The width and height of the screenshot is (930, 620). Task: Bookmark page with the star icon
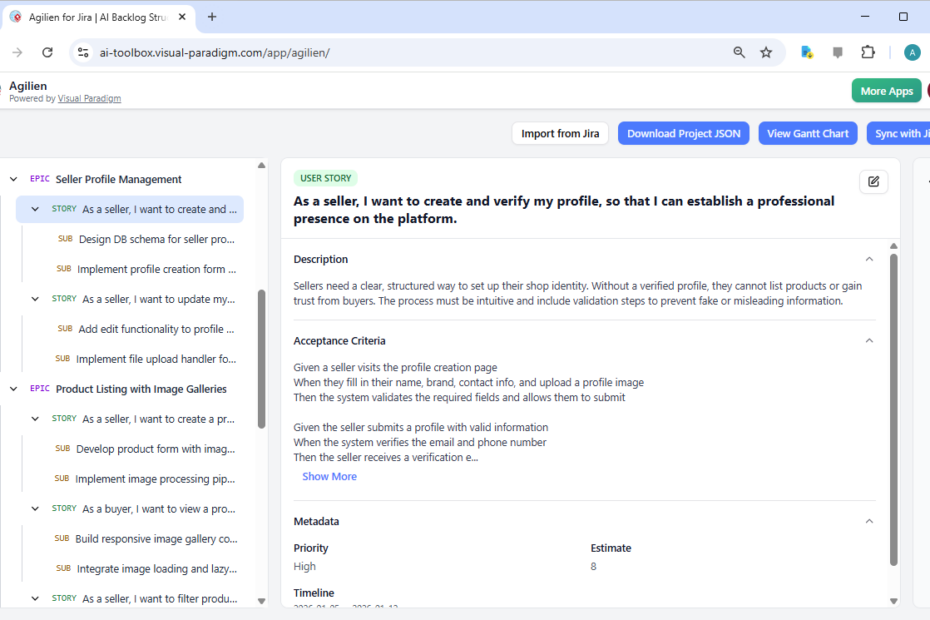click(766, 53)
